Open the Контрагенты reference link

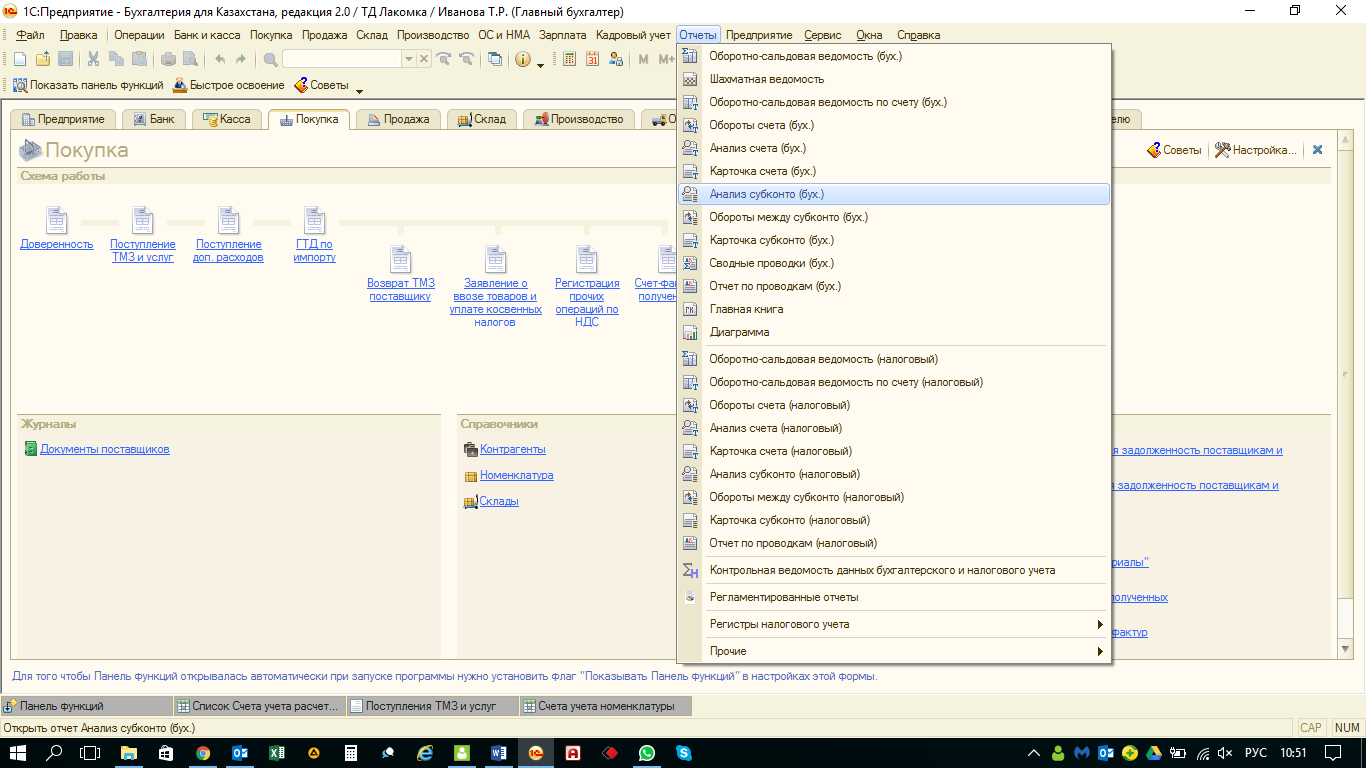click(x=513, y=449)
